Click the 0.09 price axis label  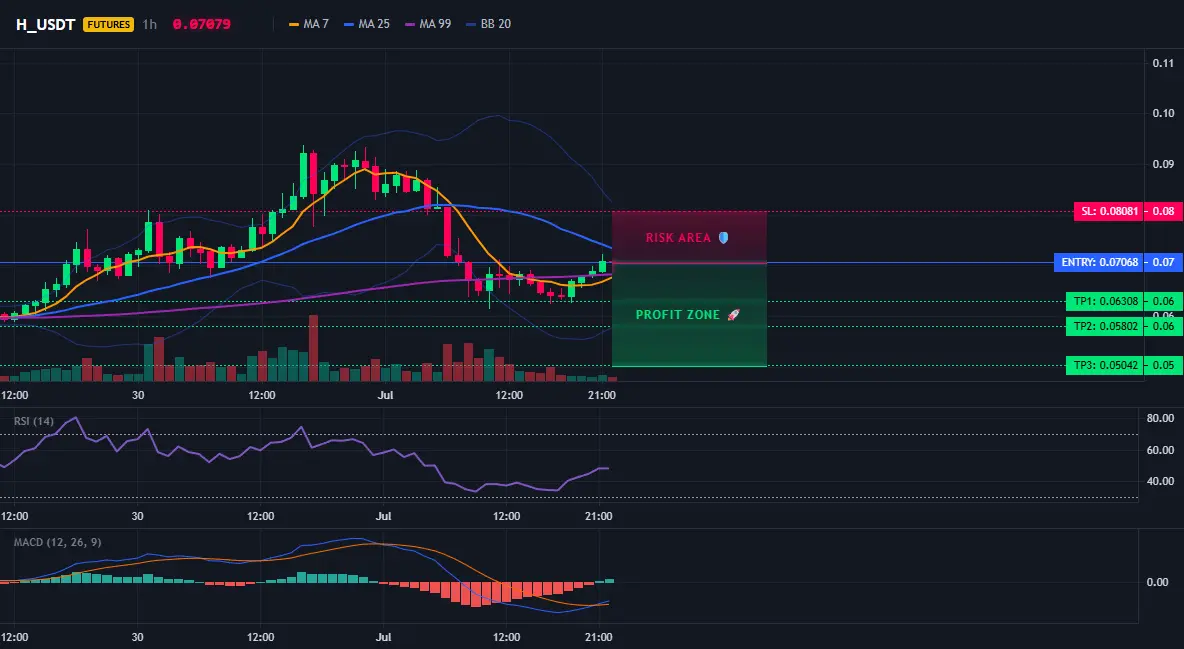tap(1163, 164)
